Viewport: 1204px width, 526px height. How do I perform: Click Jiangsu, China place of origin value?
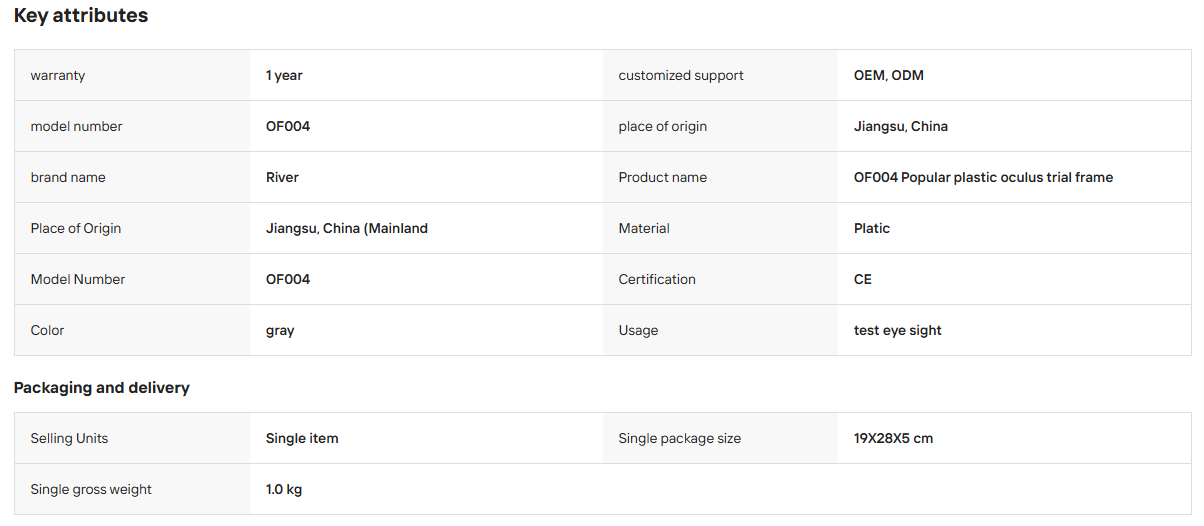pyautogui.click(x=901, y=126)
